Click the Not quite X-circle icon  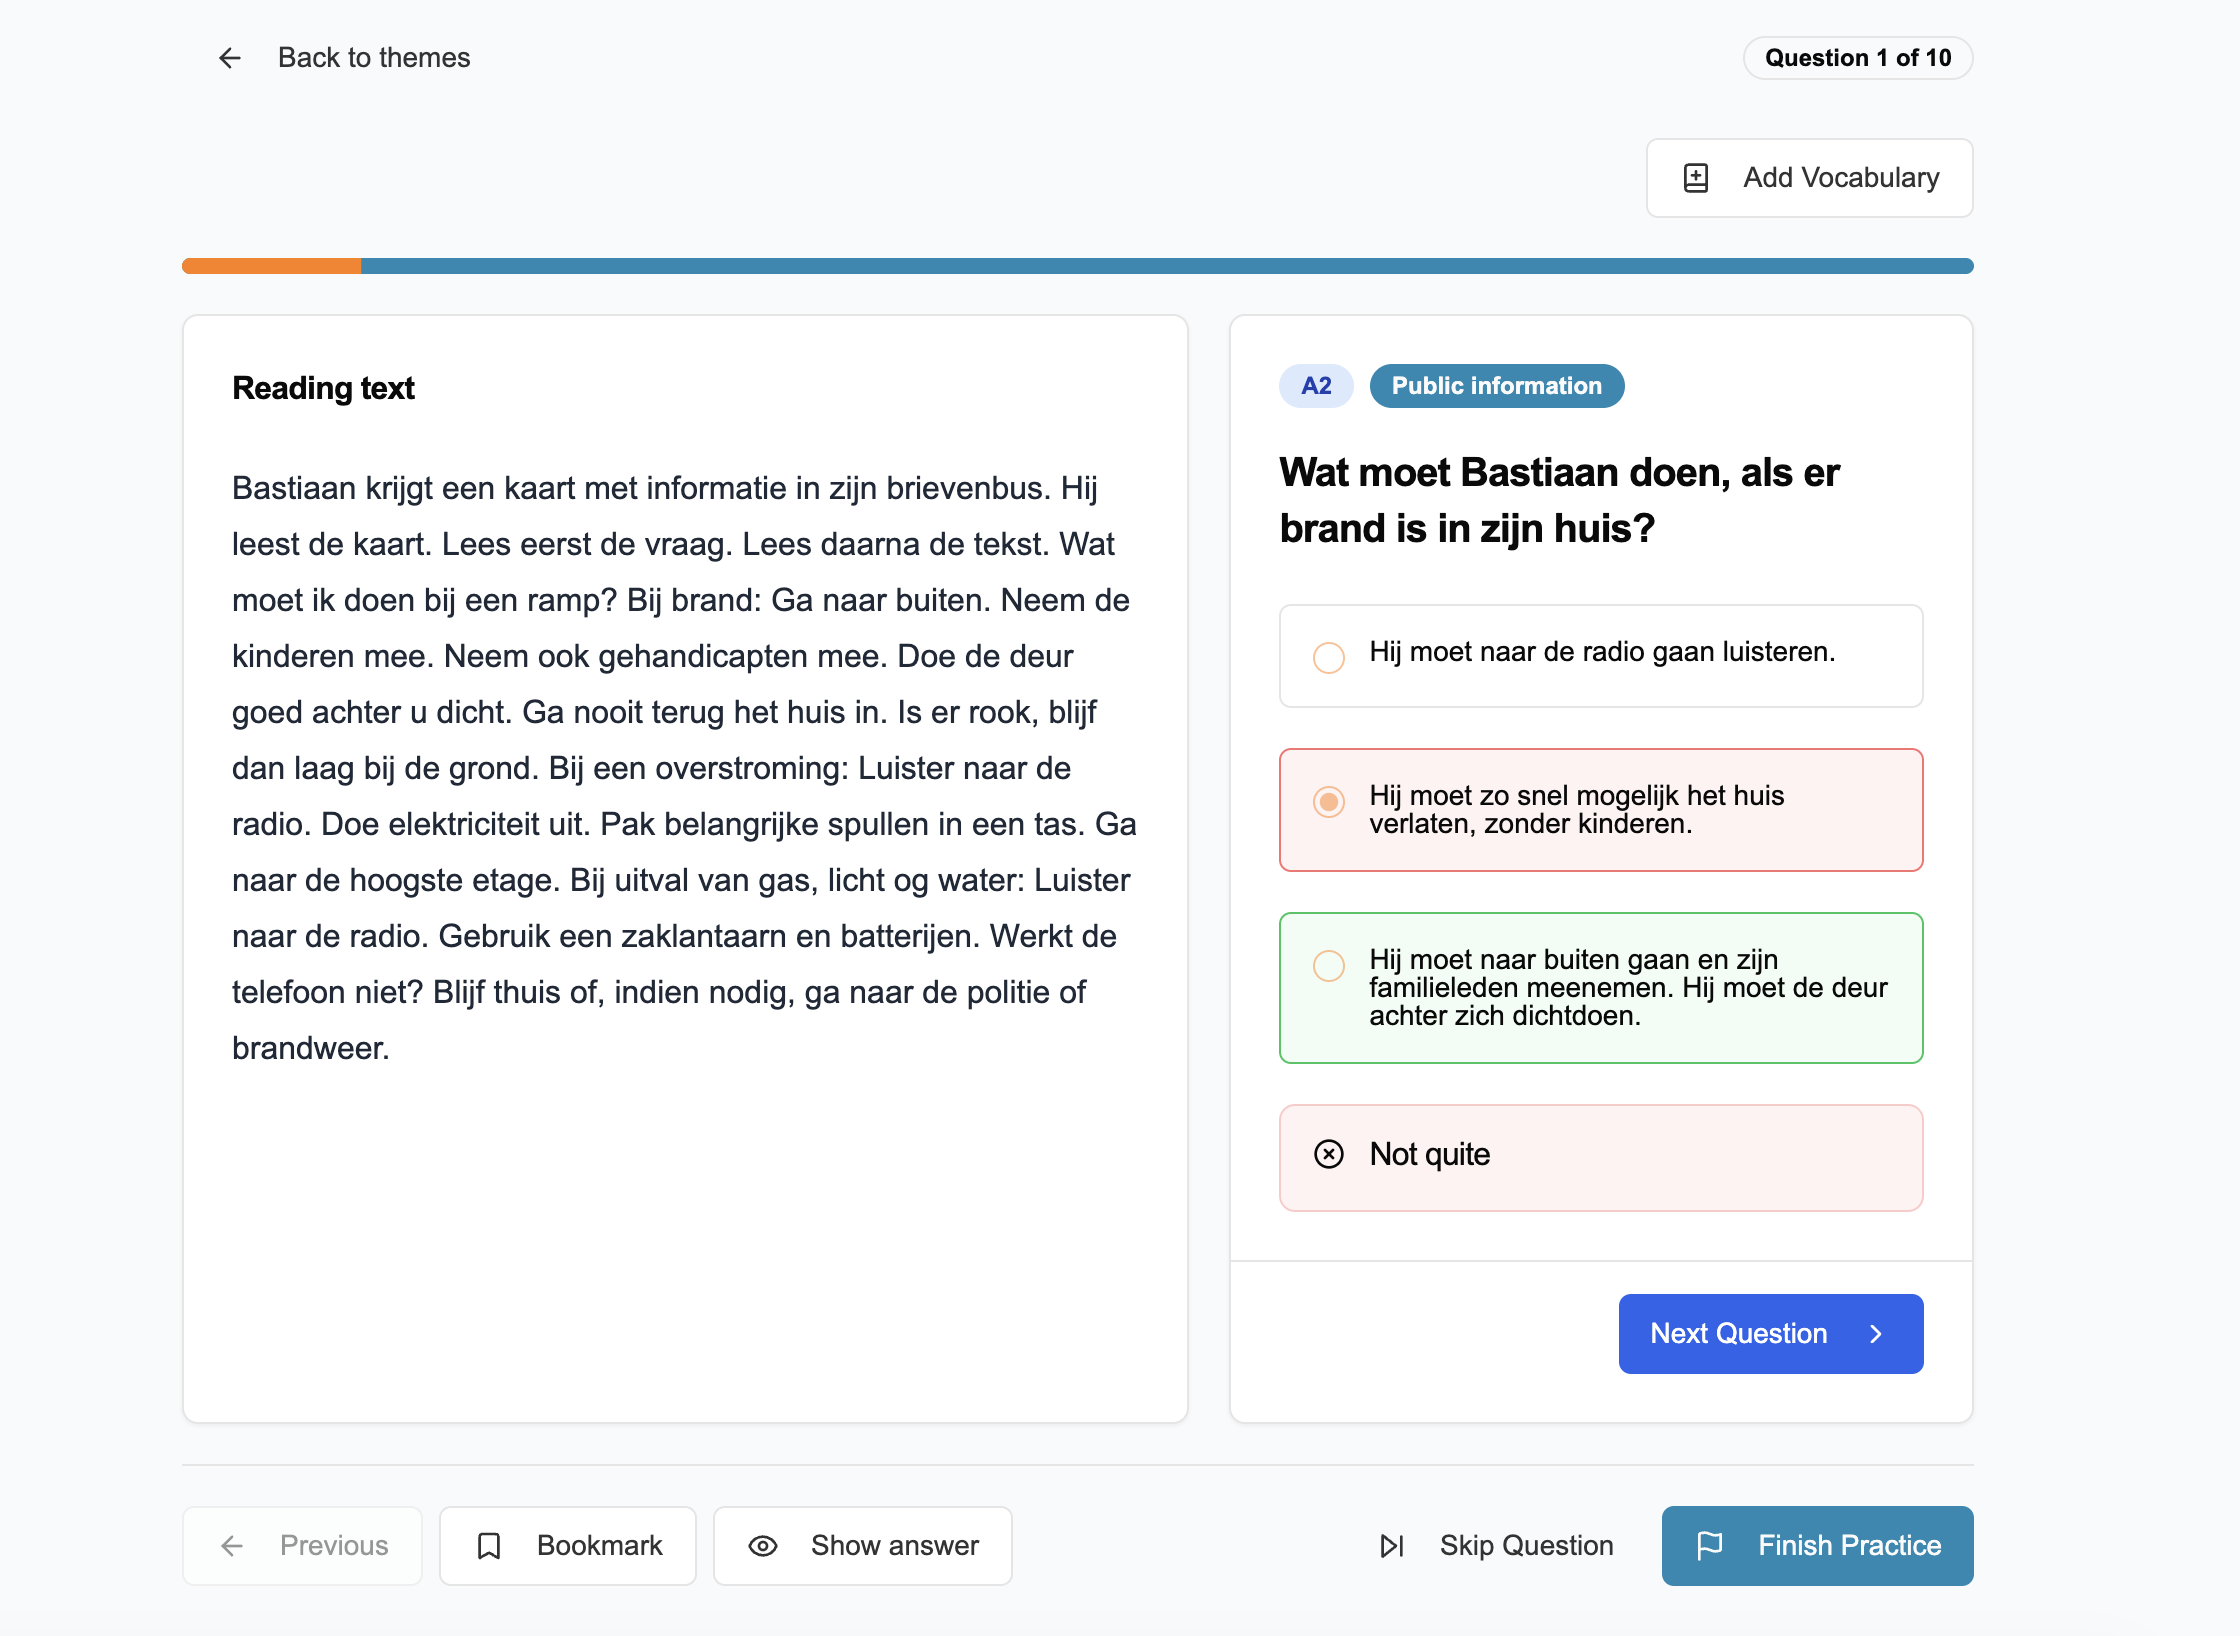point(1328,1154)
